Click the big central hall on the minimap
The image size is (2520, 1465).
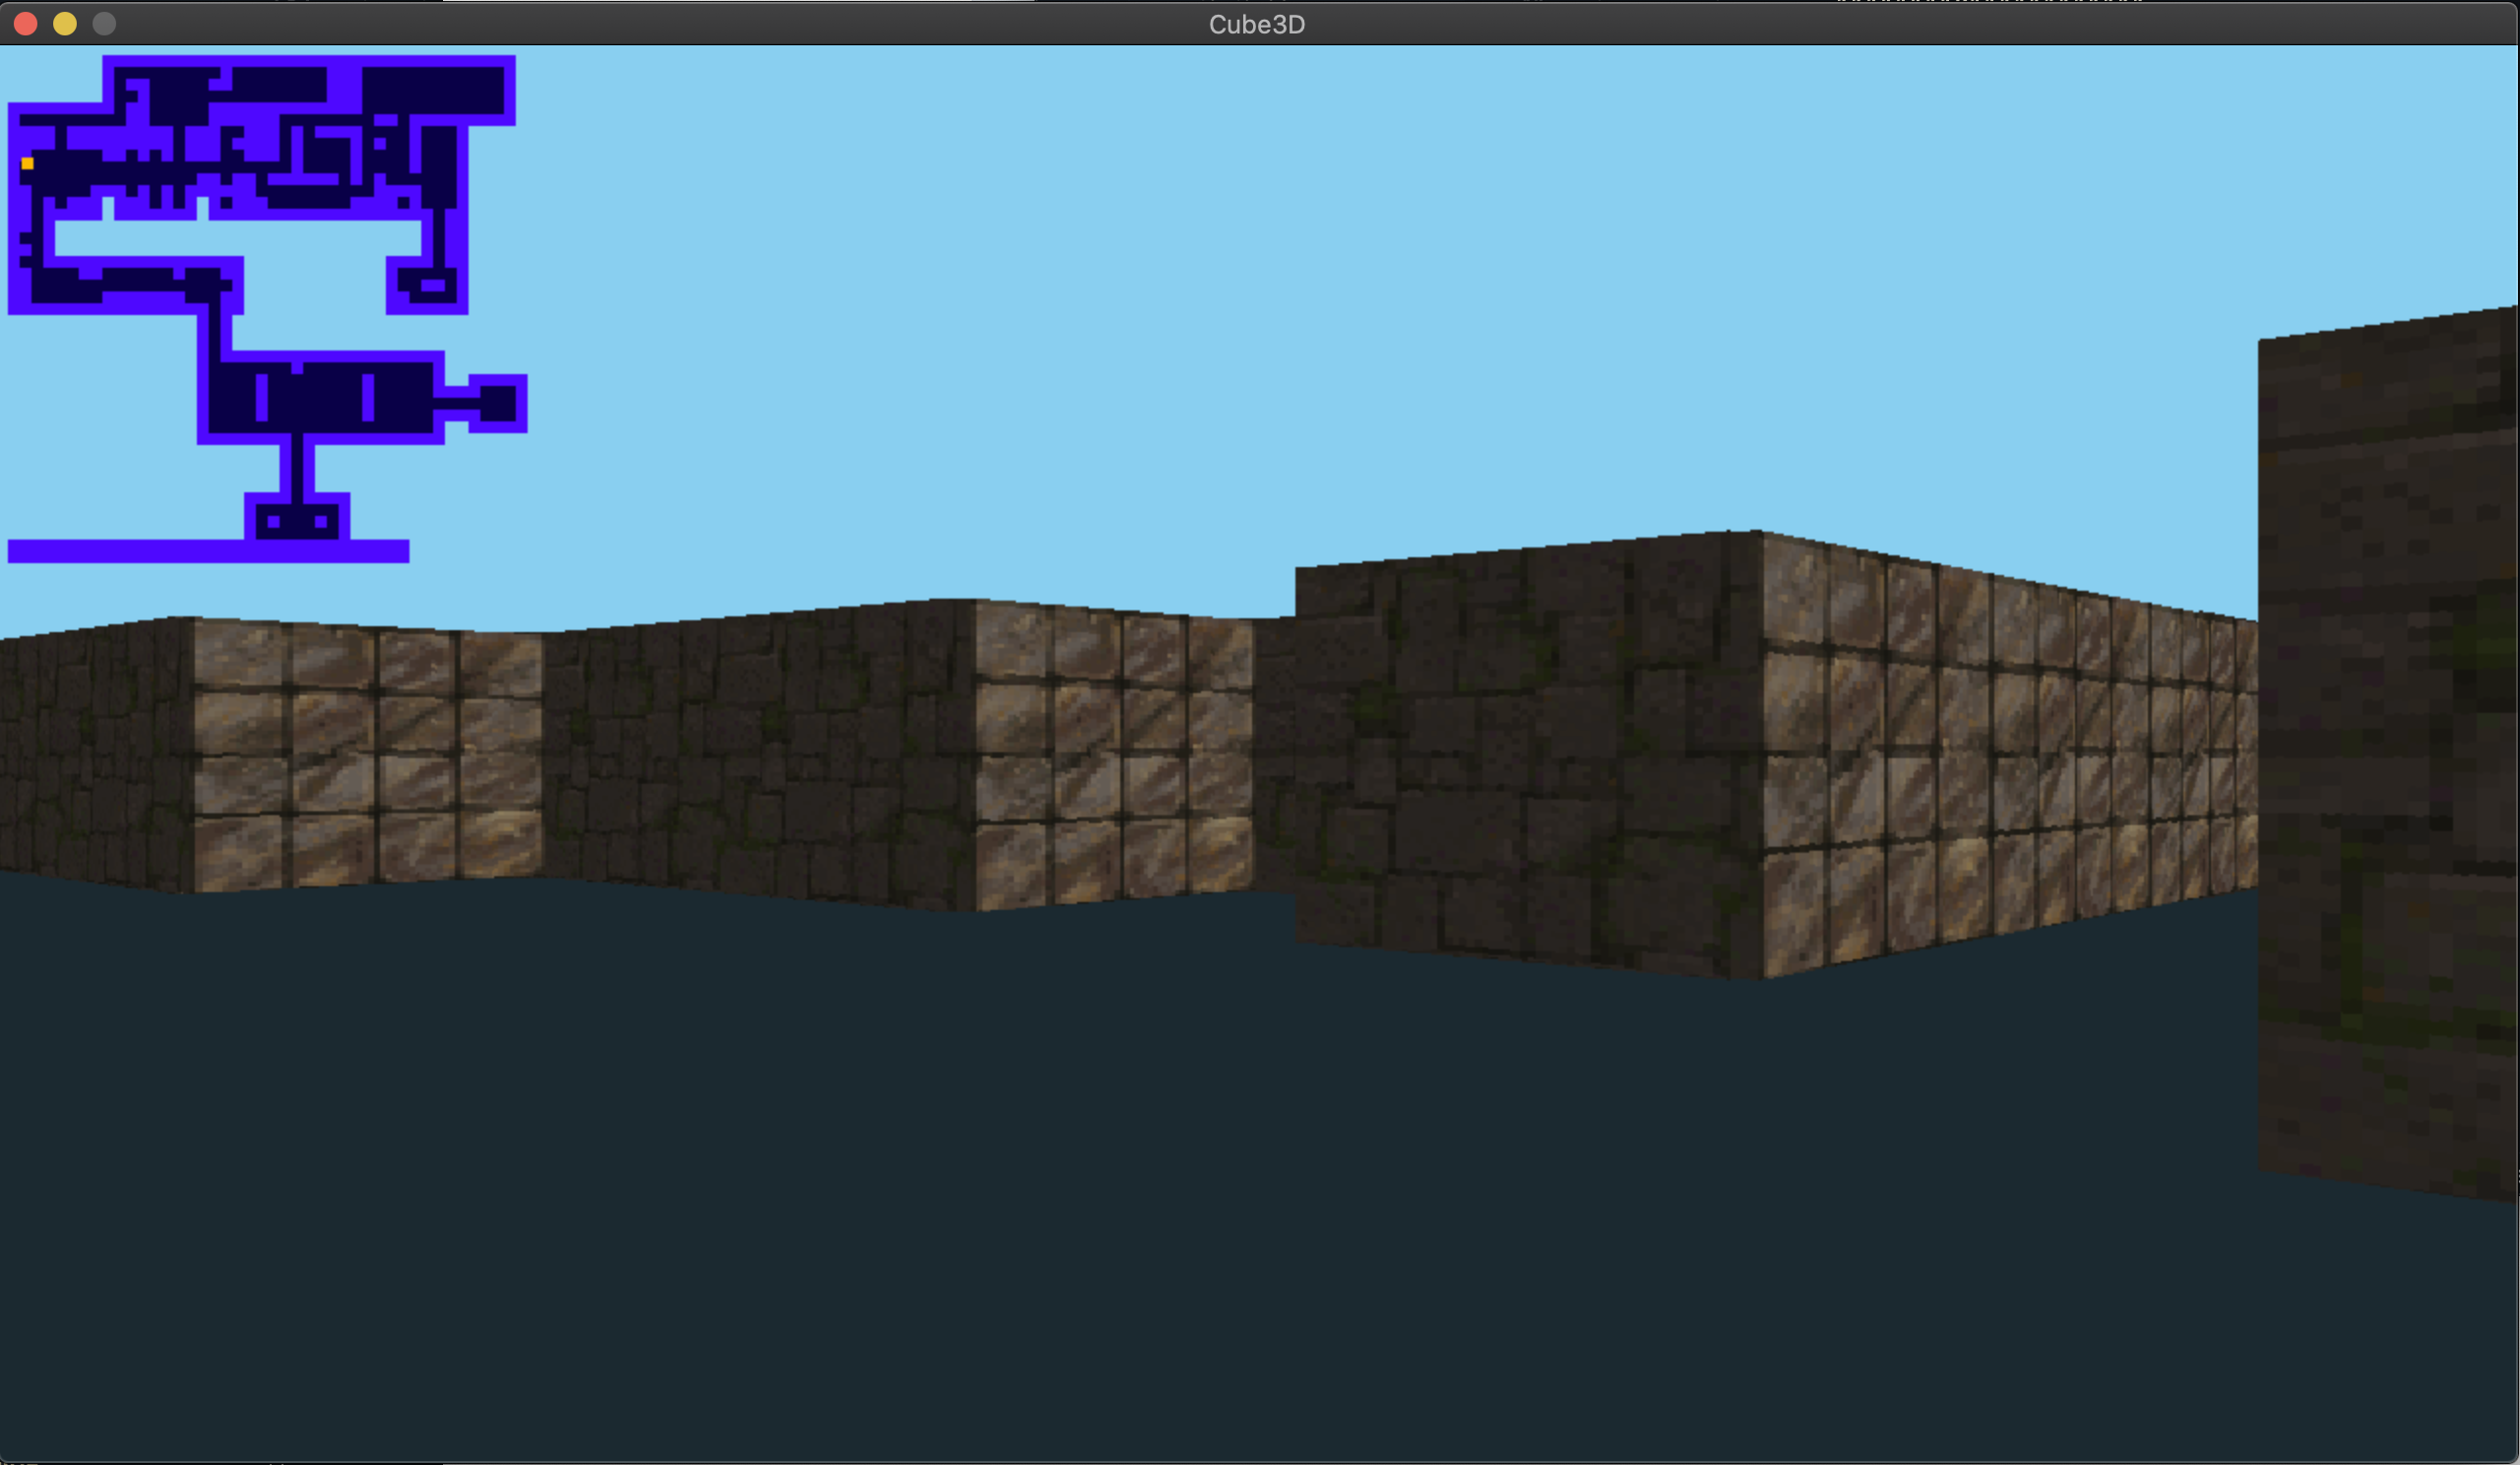(x=322, y=398)
